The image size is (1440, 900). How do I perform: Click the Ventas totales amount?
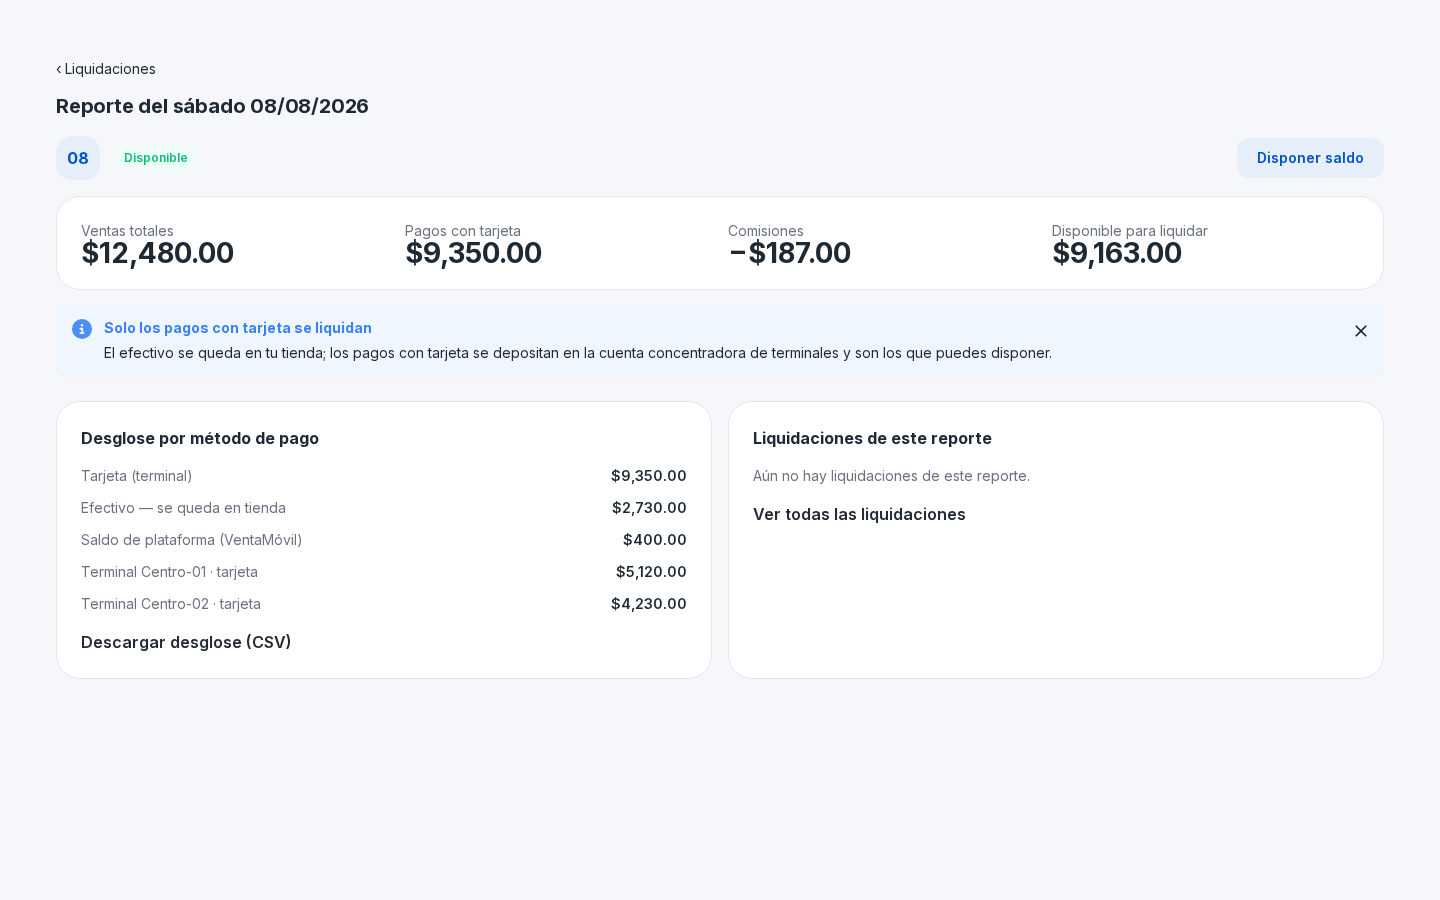pyautogui.click(x=157, y=253)
